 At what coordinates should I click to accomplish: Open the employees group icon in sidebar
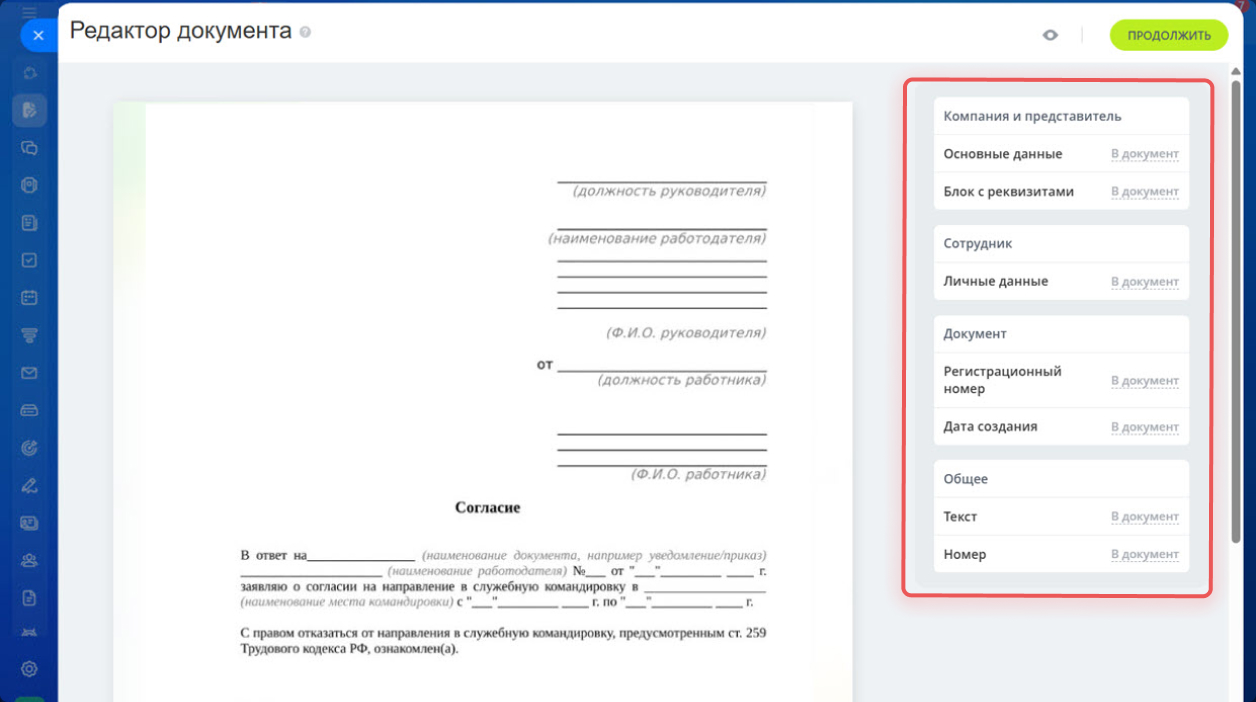[29, 560]
